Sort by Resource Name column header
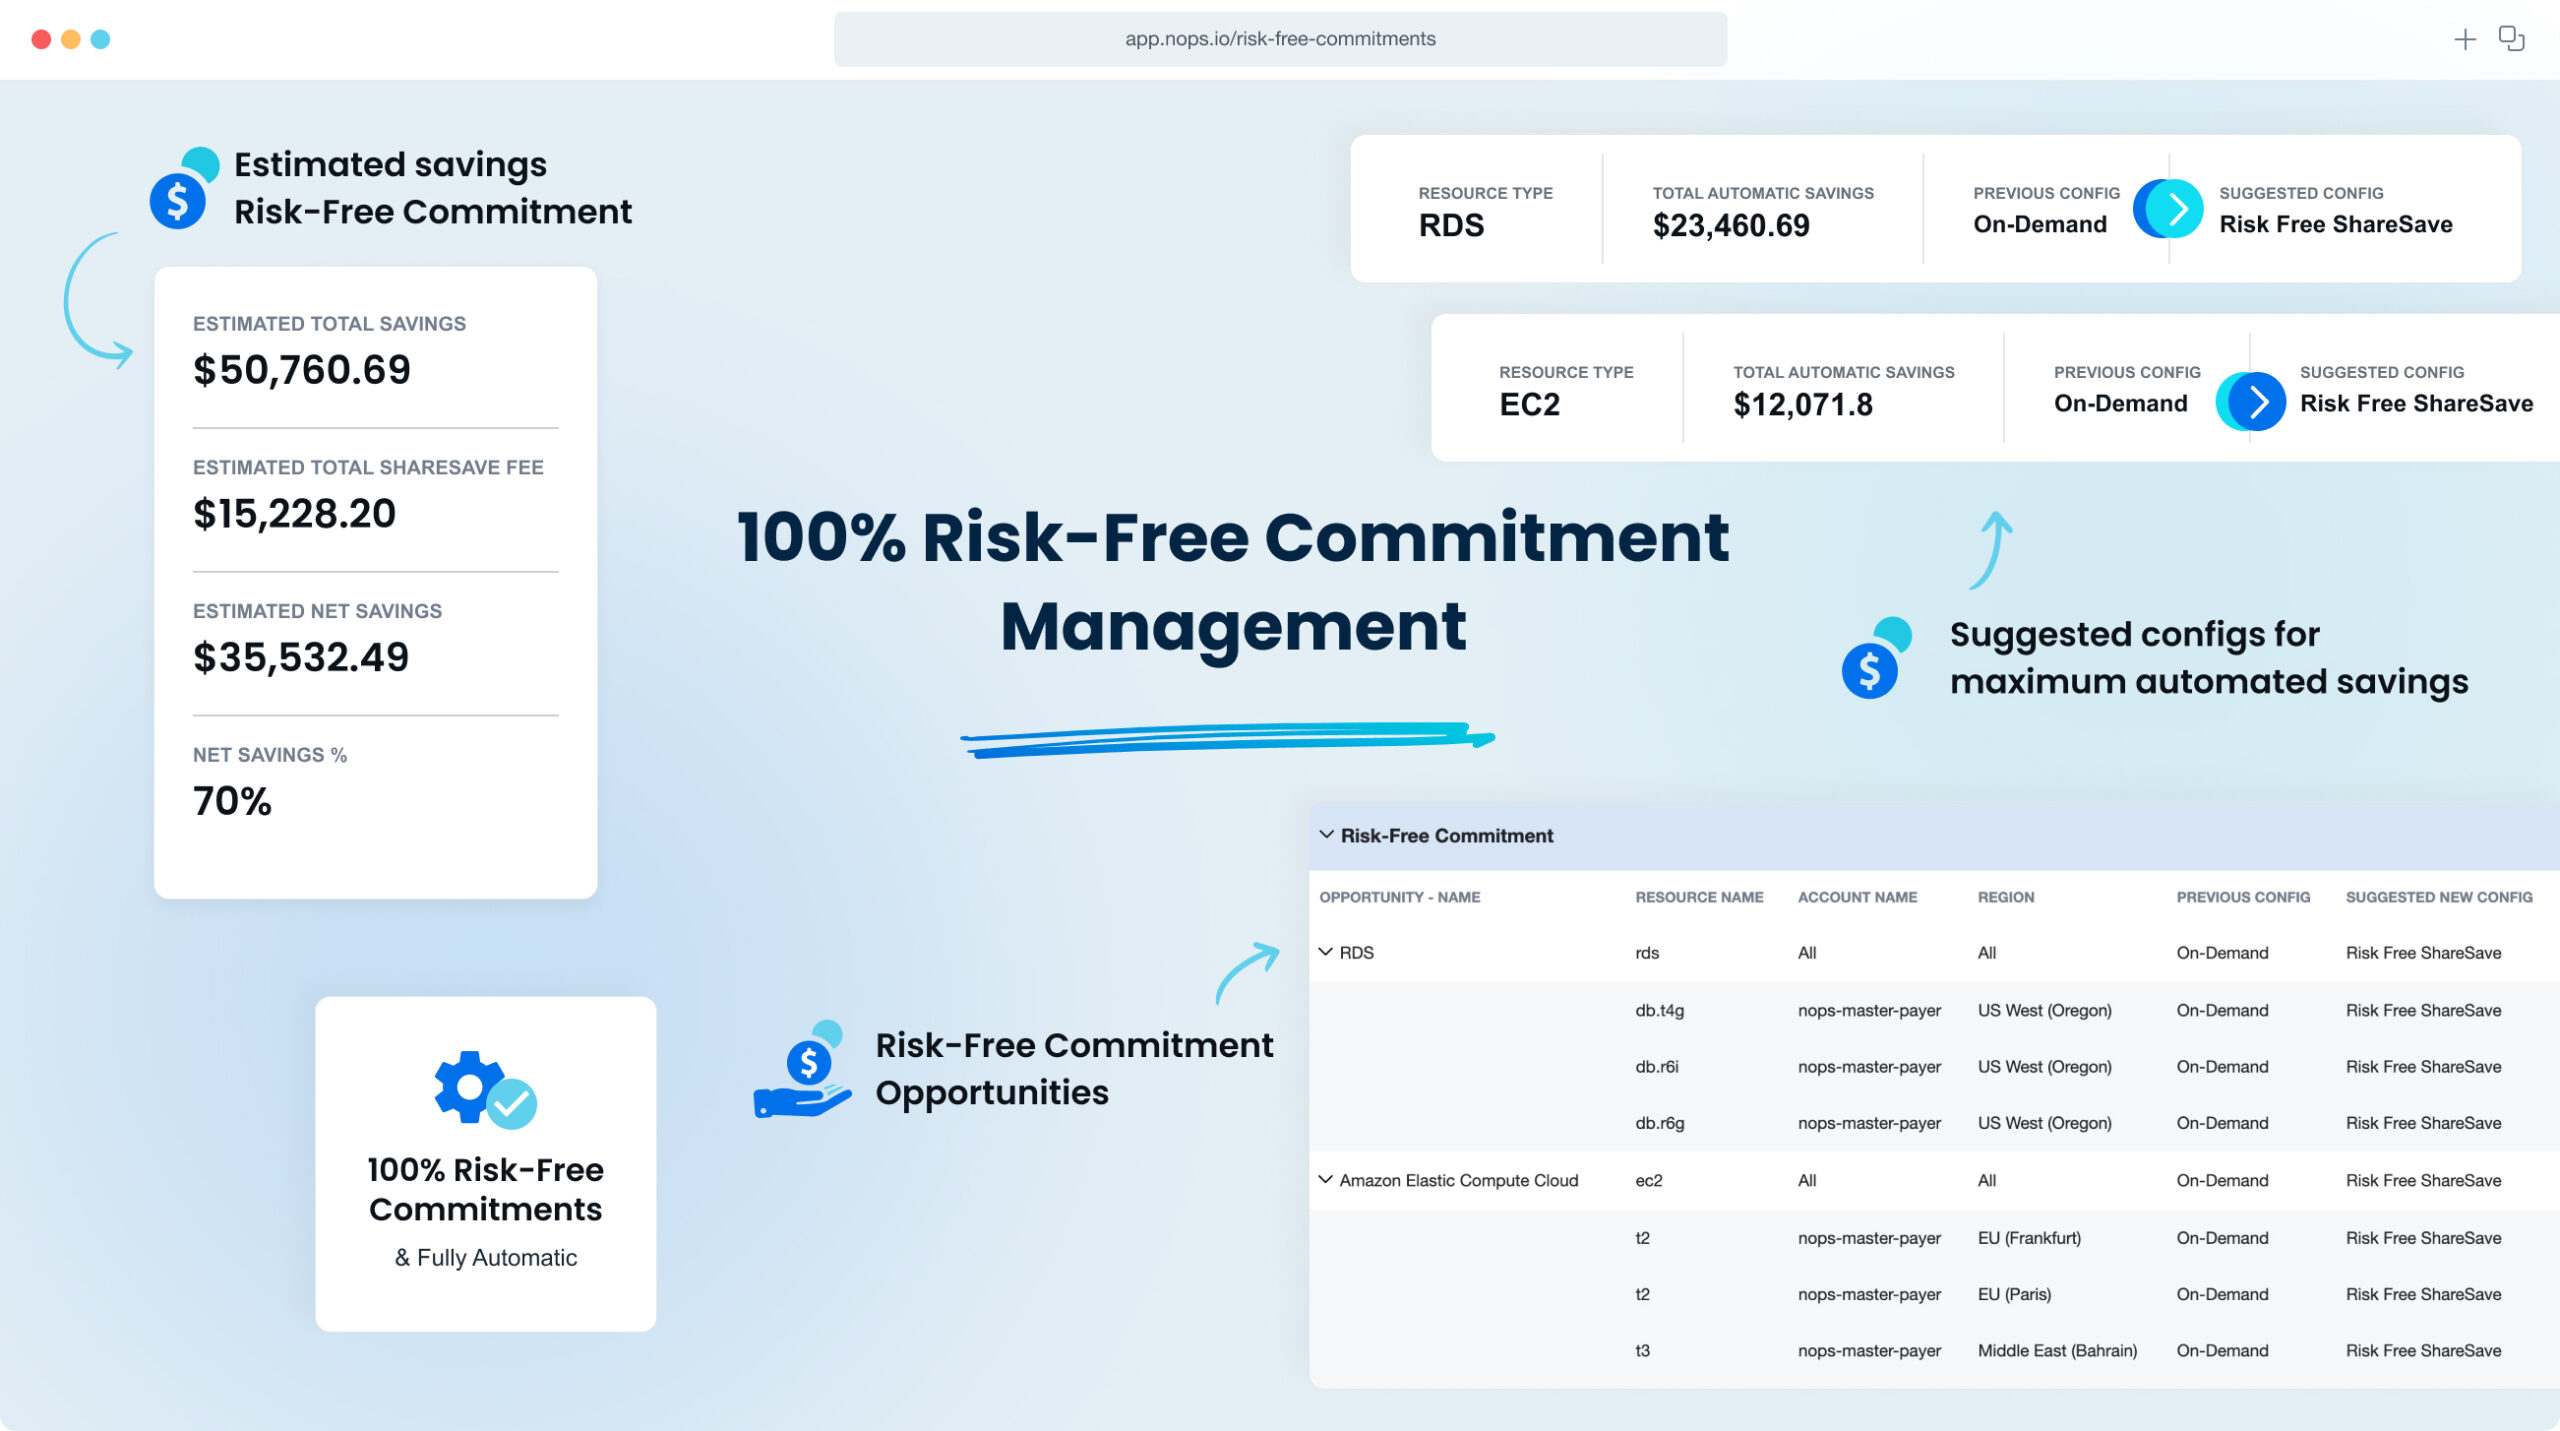Viewport: 2560px width, 1431px height. 1699,897
